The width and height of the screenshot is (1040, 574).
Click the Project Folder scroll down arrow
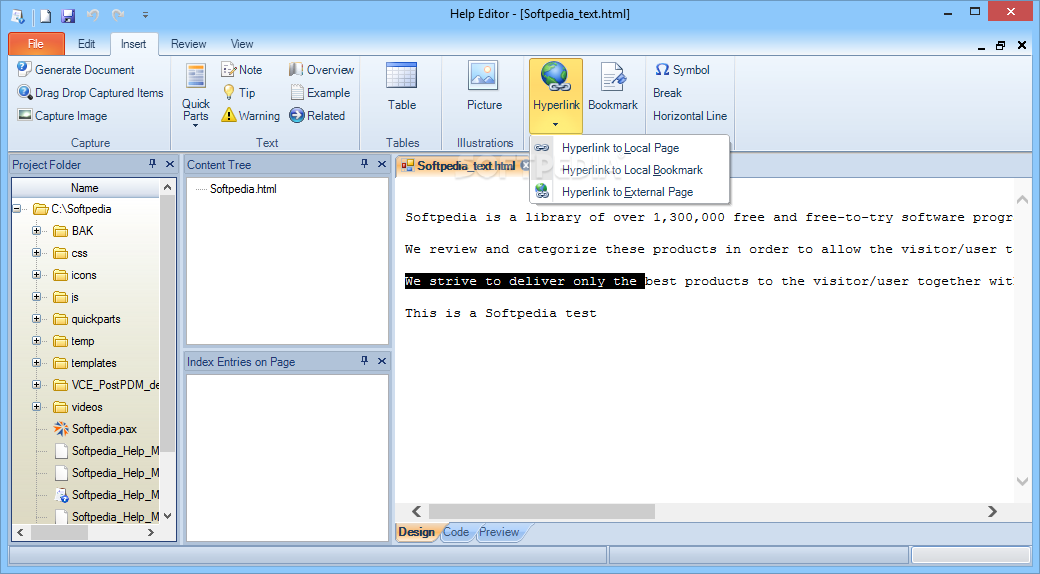[168, 516]
